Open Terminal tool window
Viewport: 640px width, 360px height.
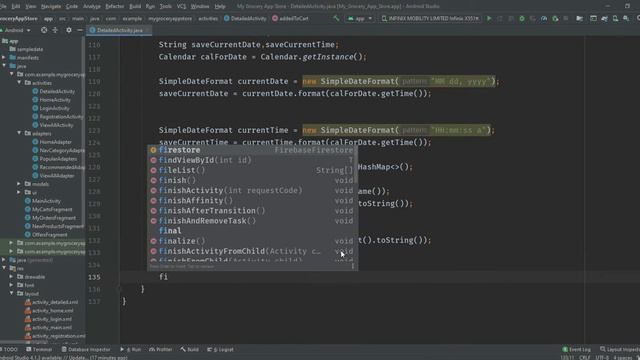39,349
